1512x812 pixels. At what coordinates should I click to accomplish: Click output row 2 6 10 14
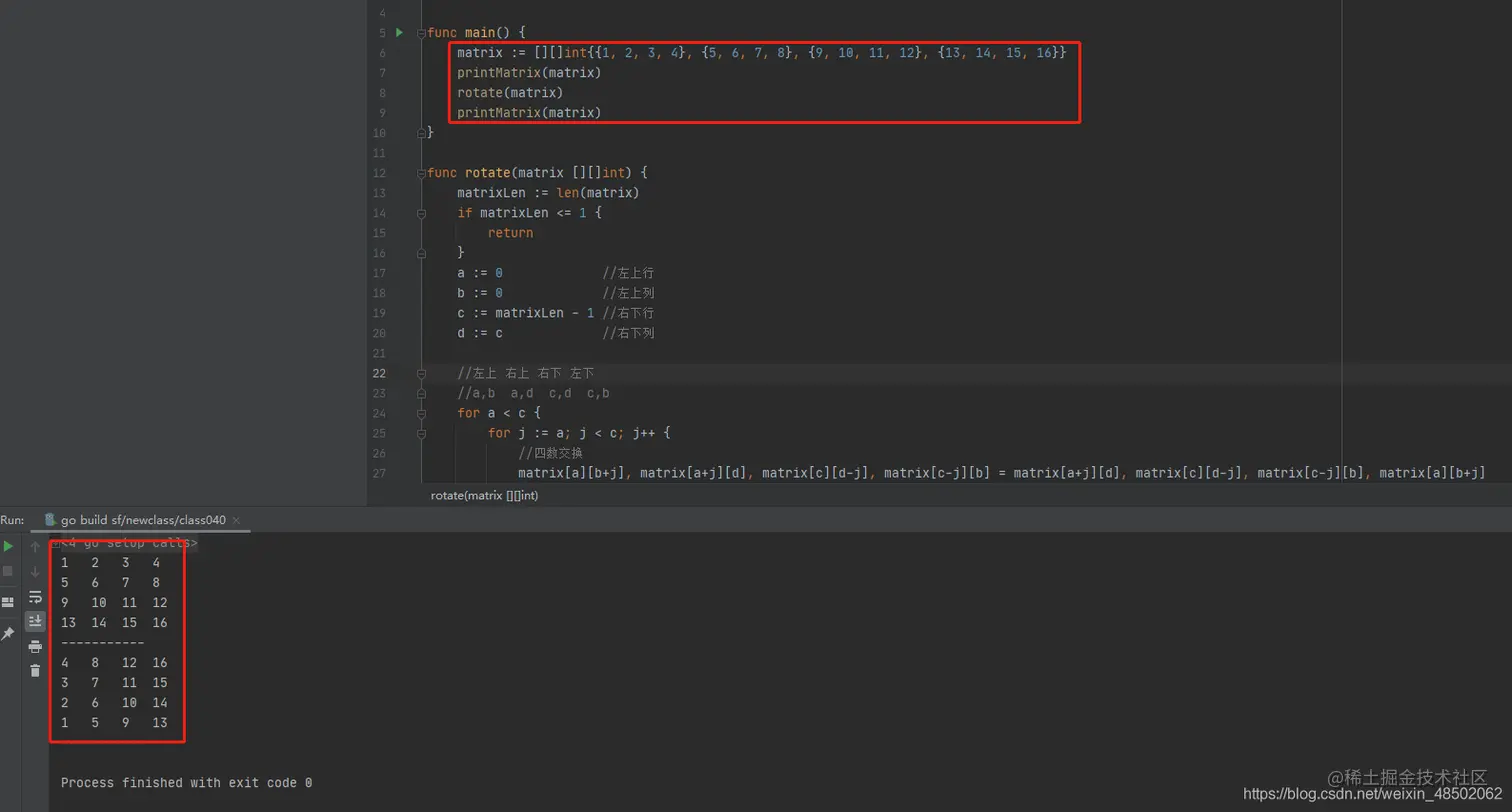(114, 703)
